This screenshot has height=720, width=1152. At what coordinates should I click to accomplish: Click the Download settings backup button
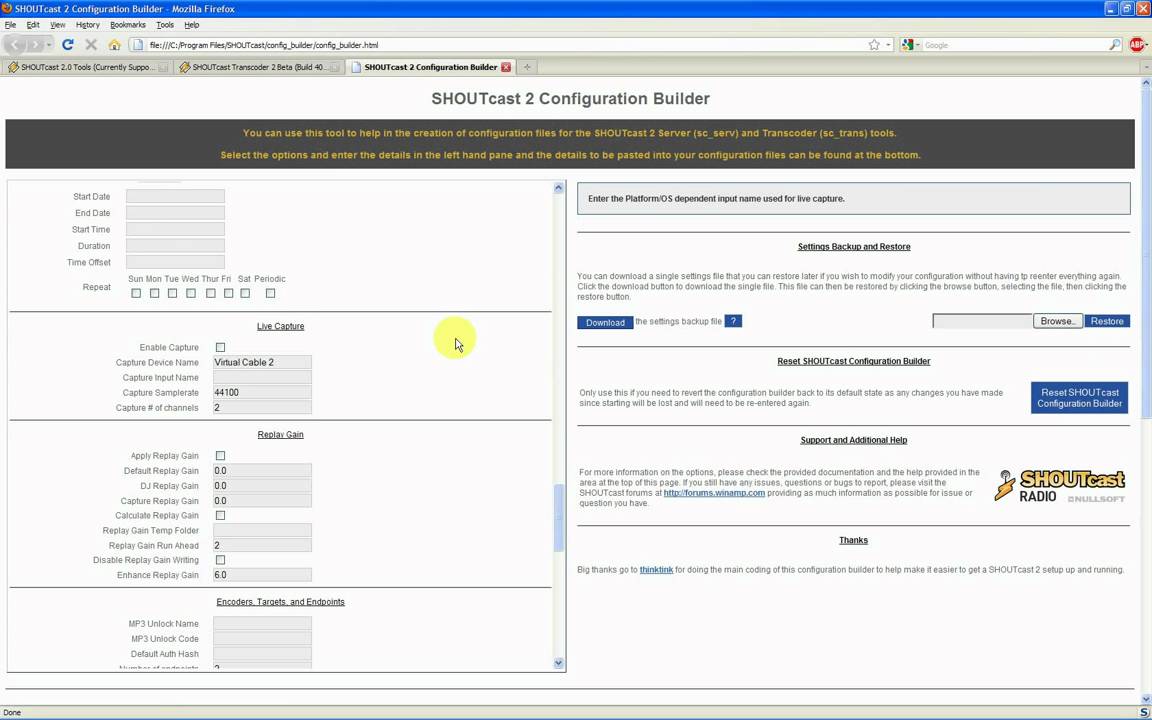pos(605,323)
